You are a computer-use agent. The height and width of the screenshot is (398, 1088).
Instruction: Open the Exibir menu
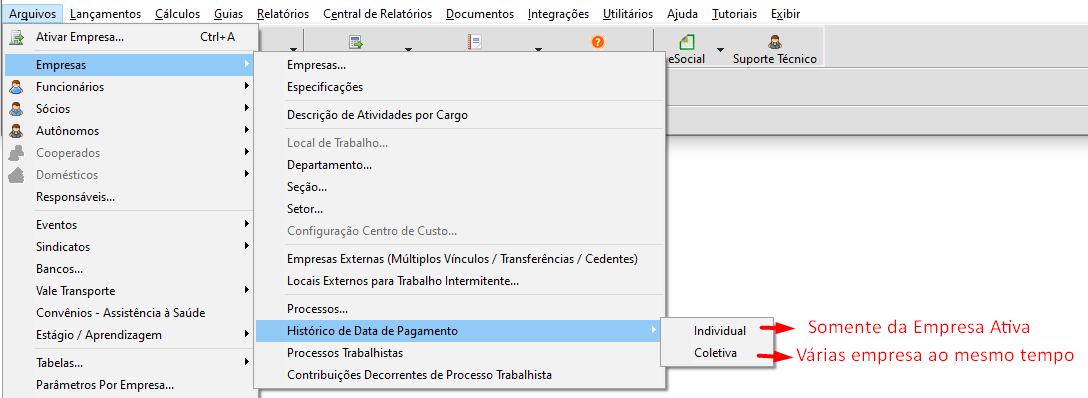[x=785, y=14]
